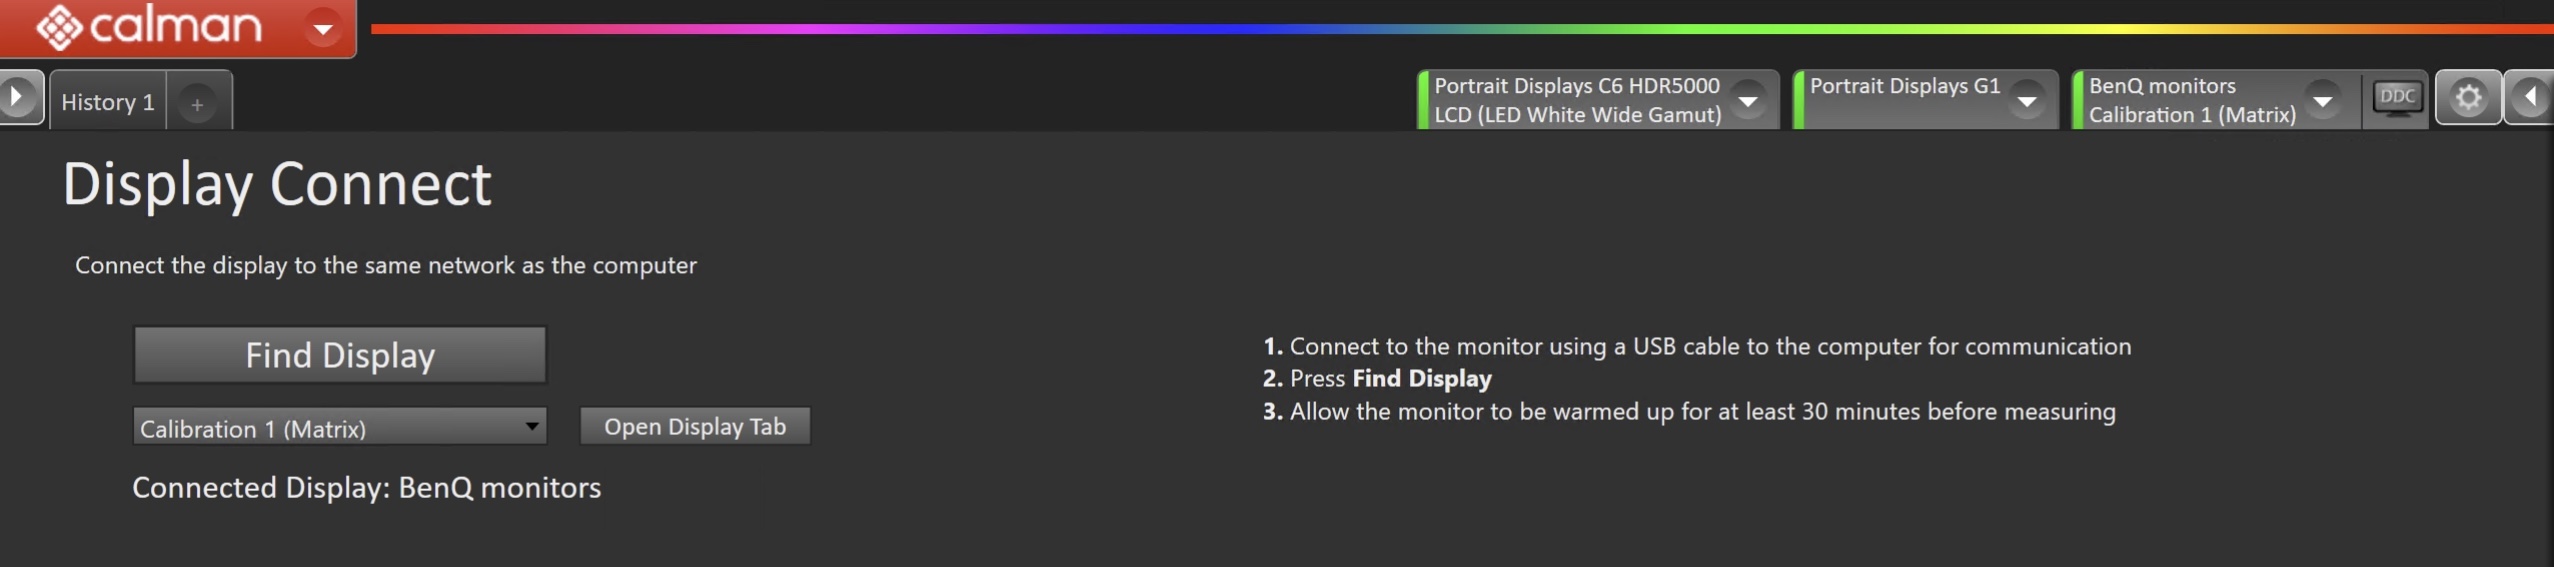
Task: Open the settings gear
Action: [2468, 98]
